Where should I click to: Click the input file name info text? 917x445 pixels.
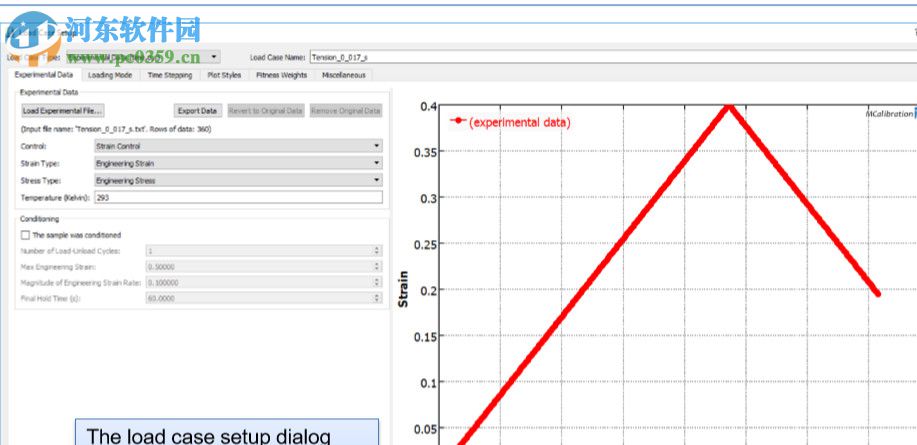pos(116,129)
